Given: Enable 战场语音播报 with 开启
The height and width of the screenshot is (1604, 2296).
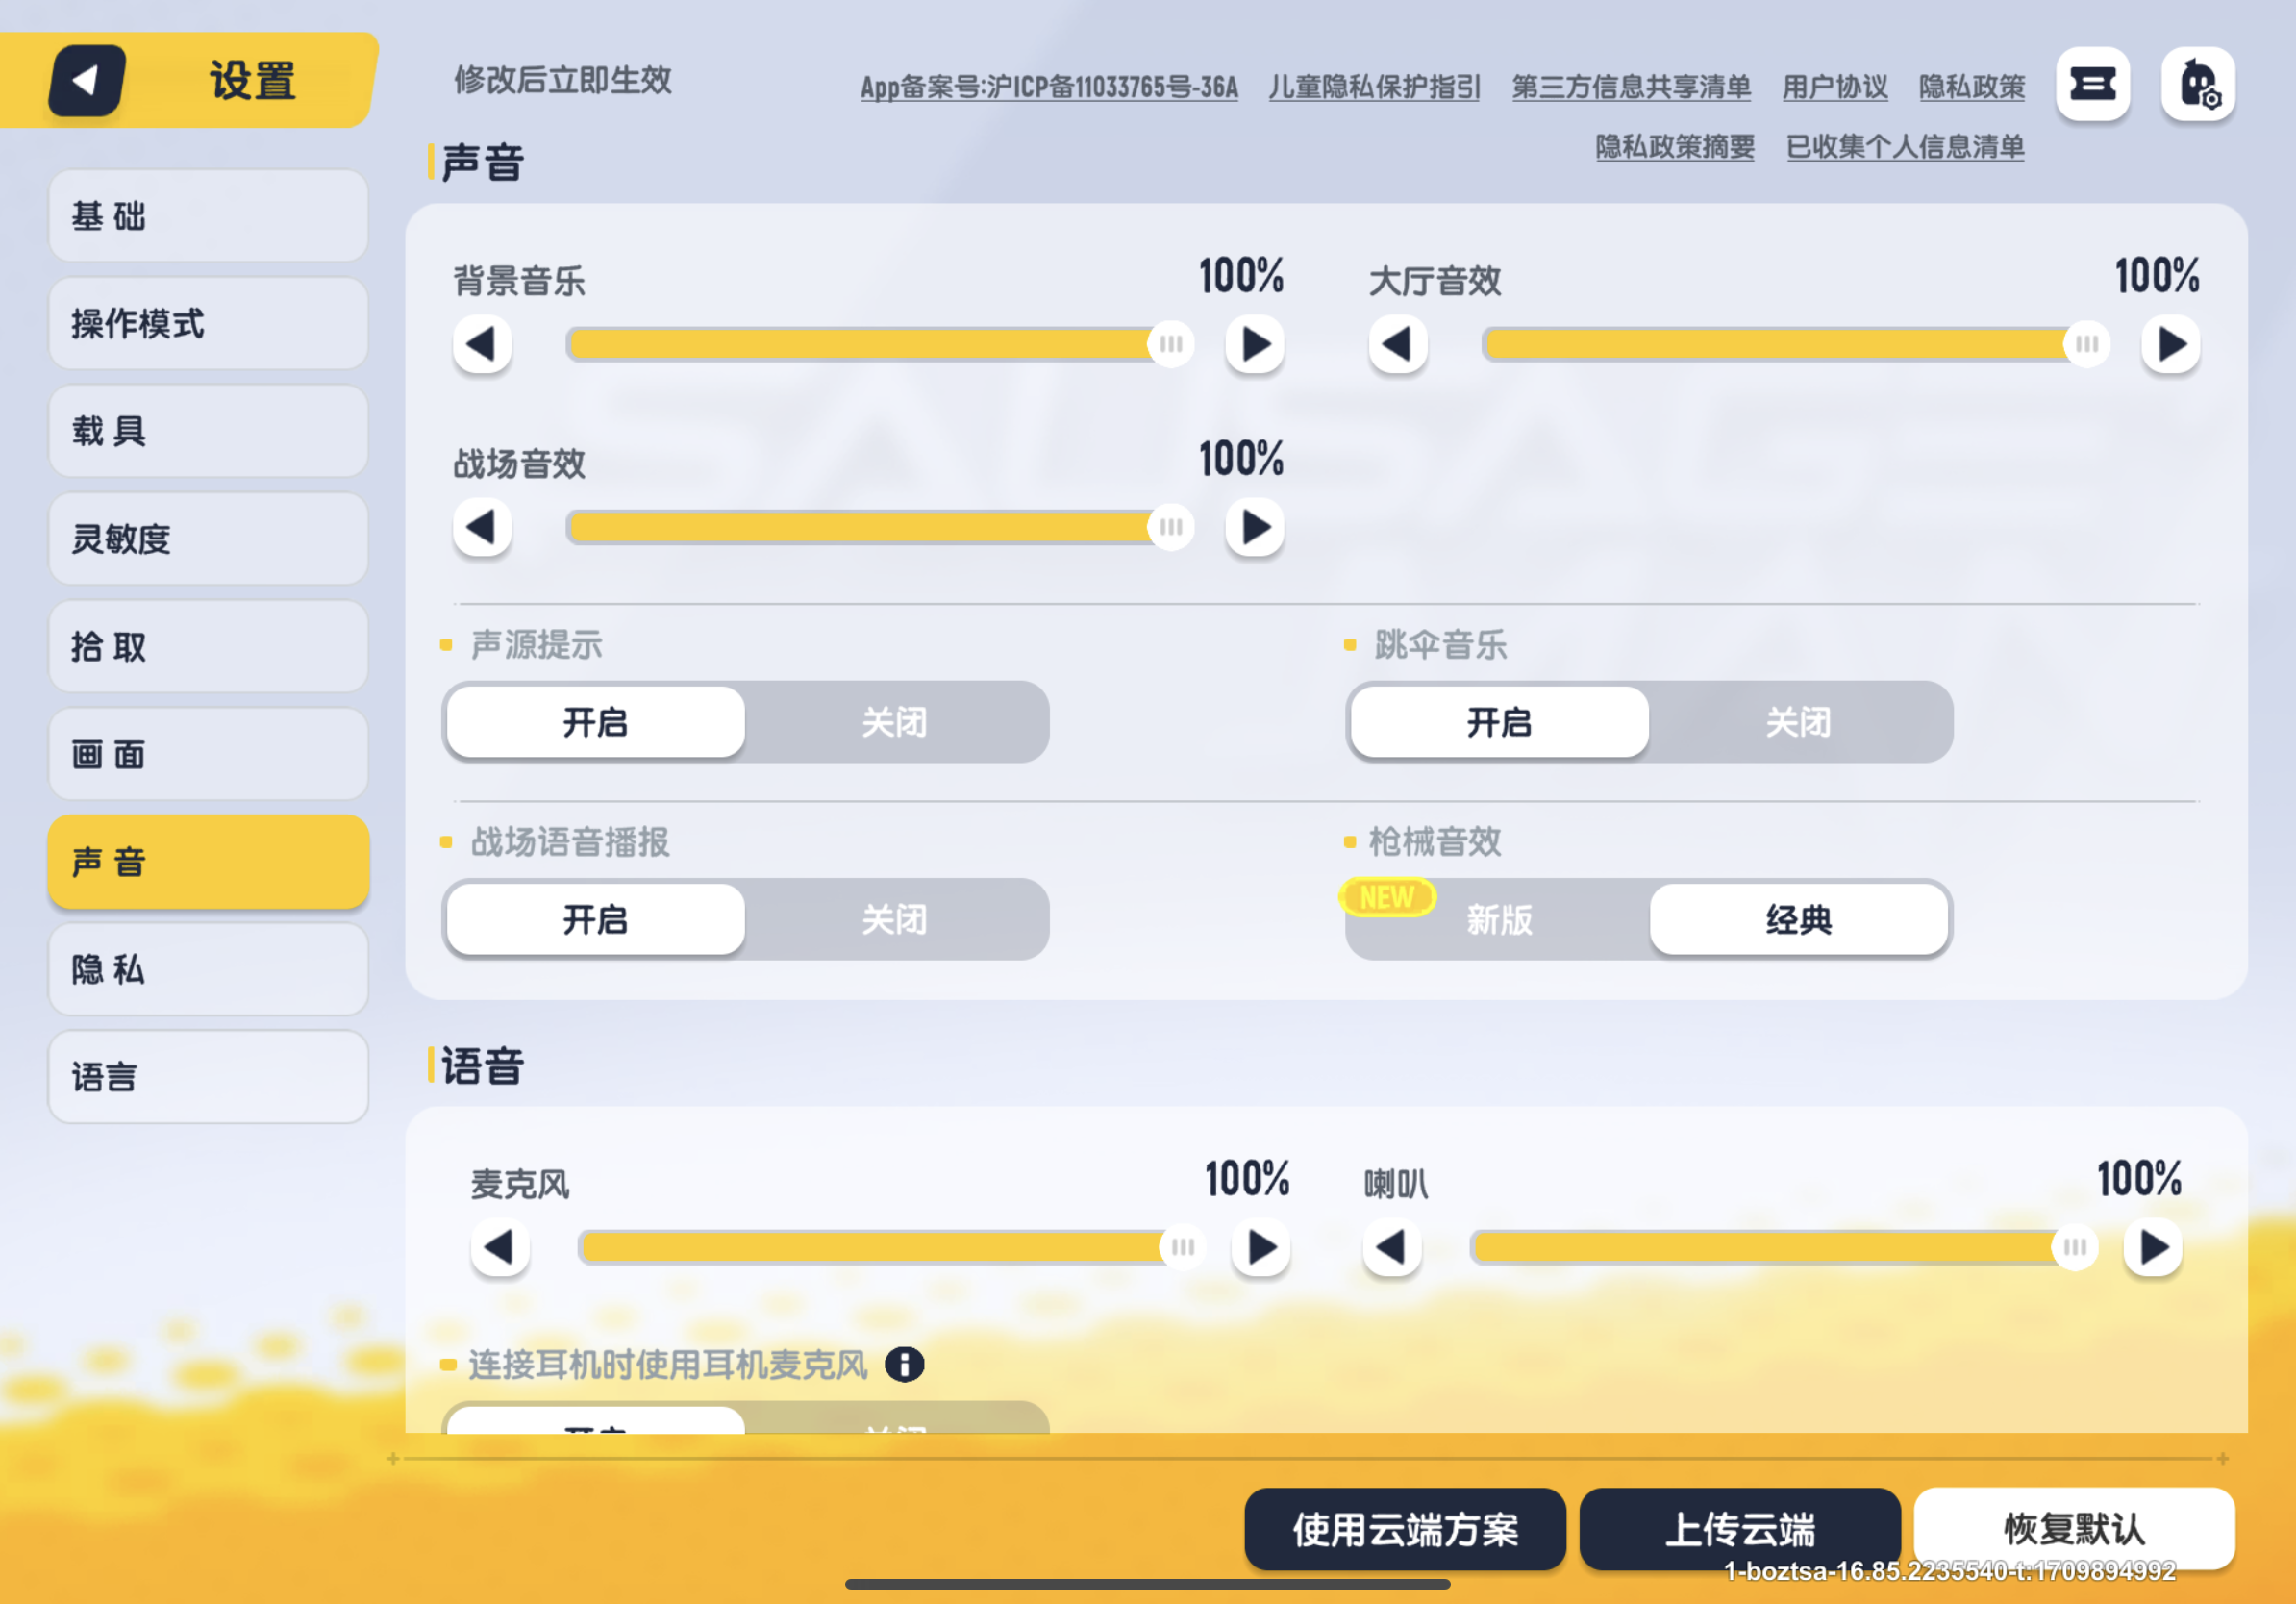Looking at the screenshot, I should 596,919.
